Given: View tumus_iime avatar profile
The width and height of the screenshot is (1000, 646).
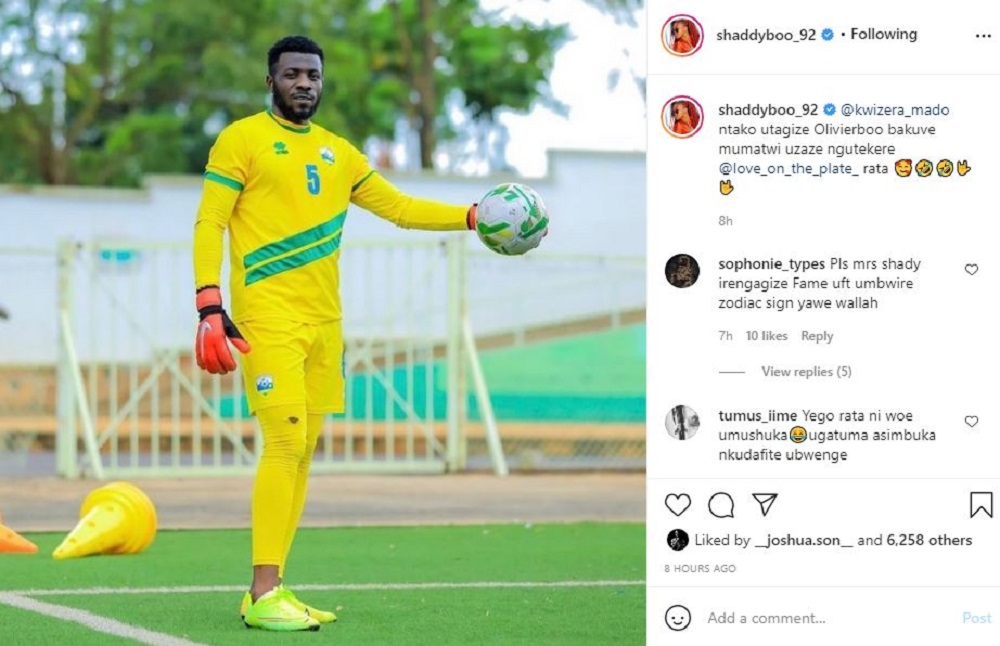Looking at the screenshot, I should [682, 422].
